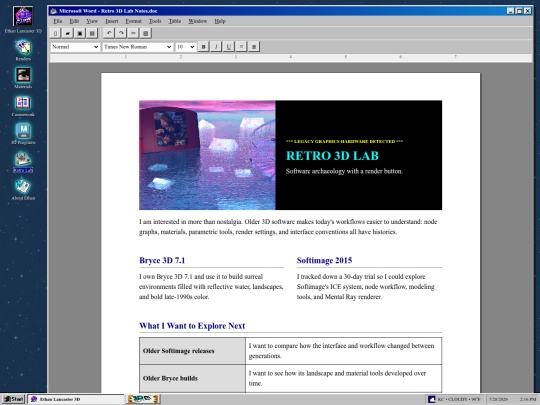The width and height of the screenshot is (540, 405).
Task: Click the New document toolbar icon
Action: [x=55, y=33]
